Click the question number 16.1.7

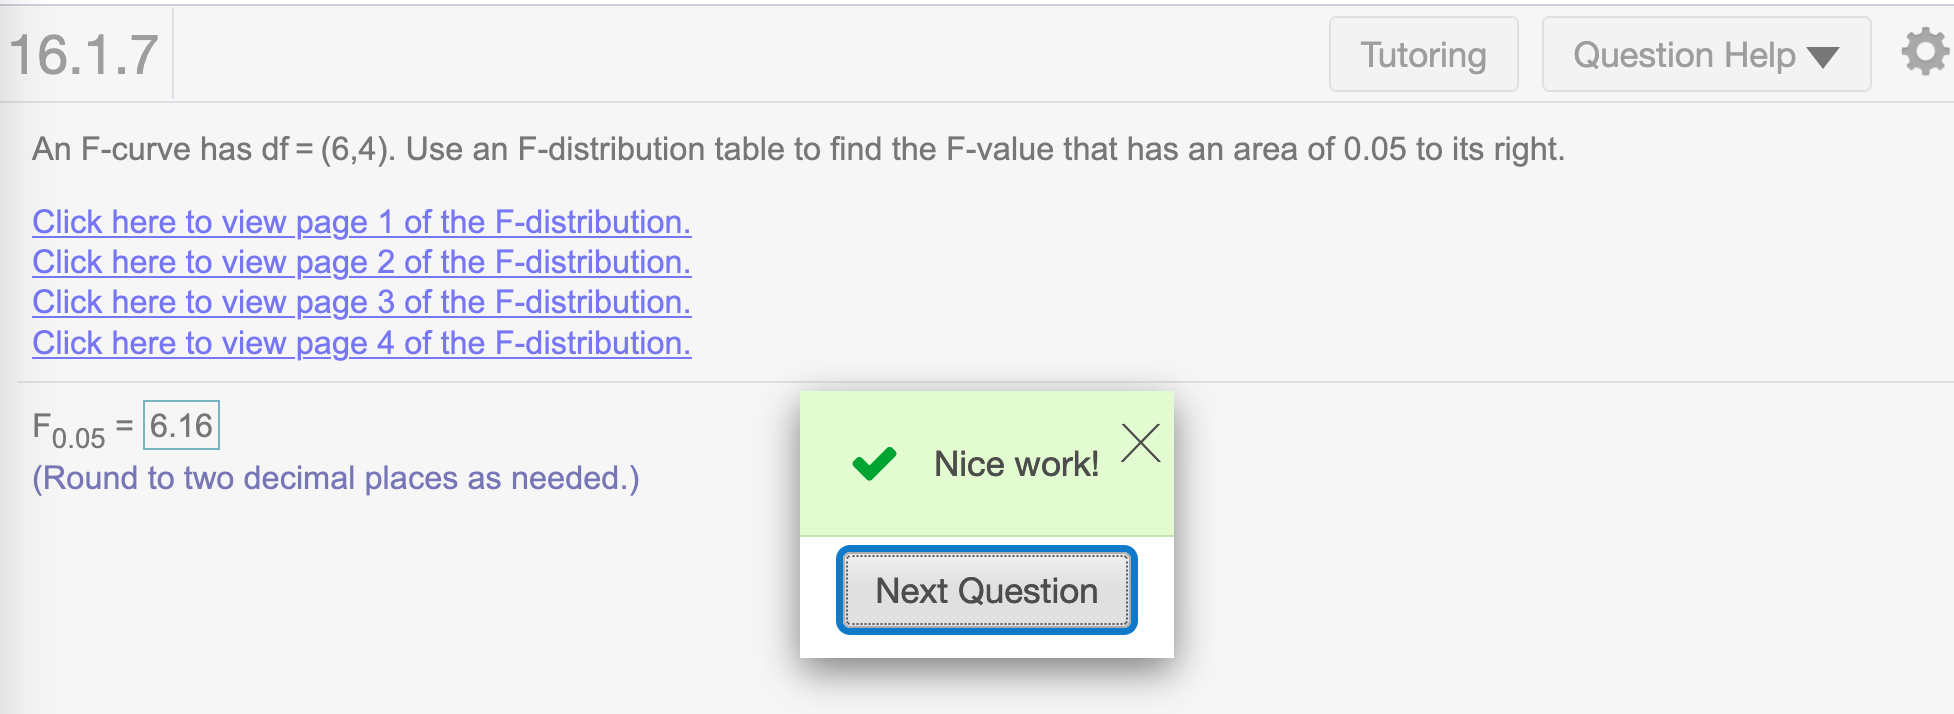tap(84, 54)
